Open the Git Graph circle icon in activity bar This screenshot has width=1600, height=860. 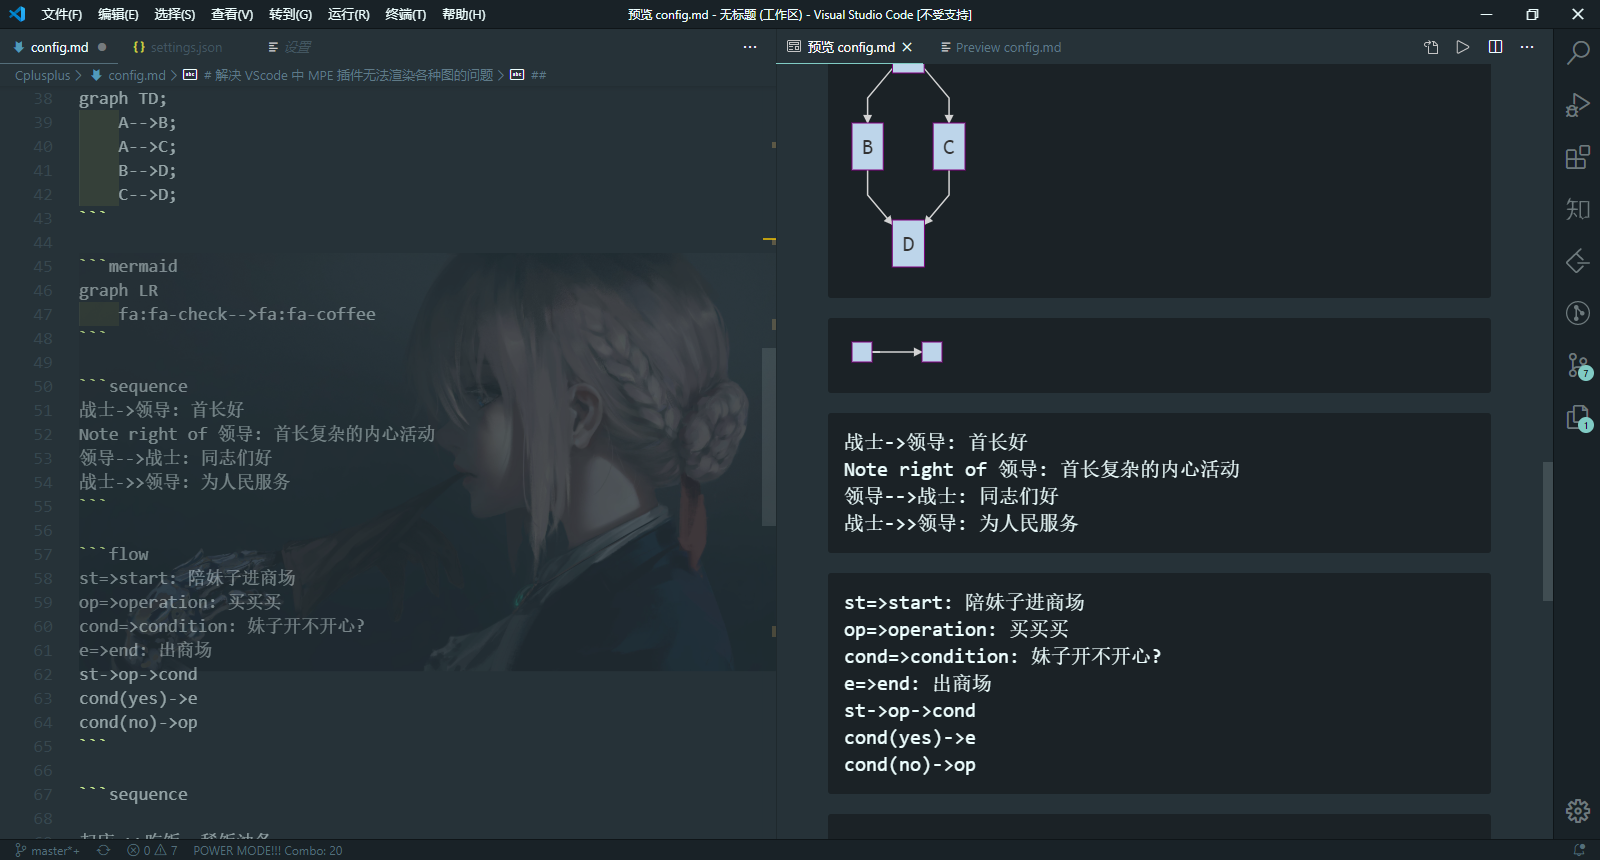(1578, 313)
